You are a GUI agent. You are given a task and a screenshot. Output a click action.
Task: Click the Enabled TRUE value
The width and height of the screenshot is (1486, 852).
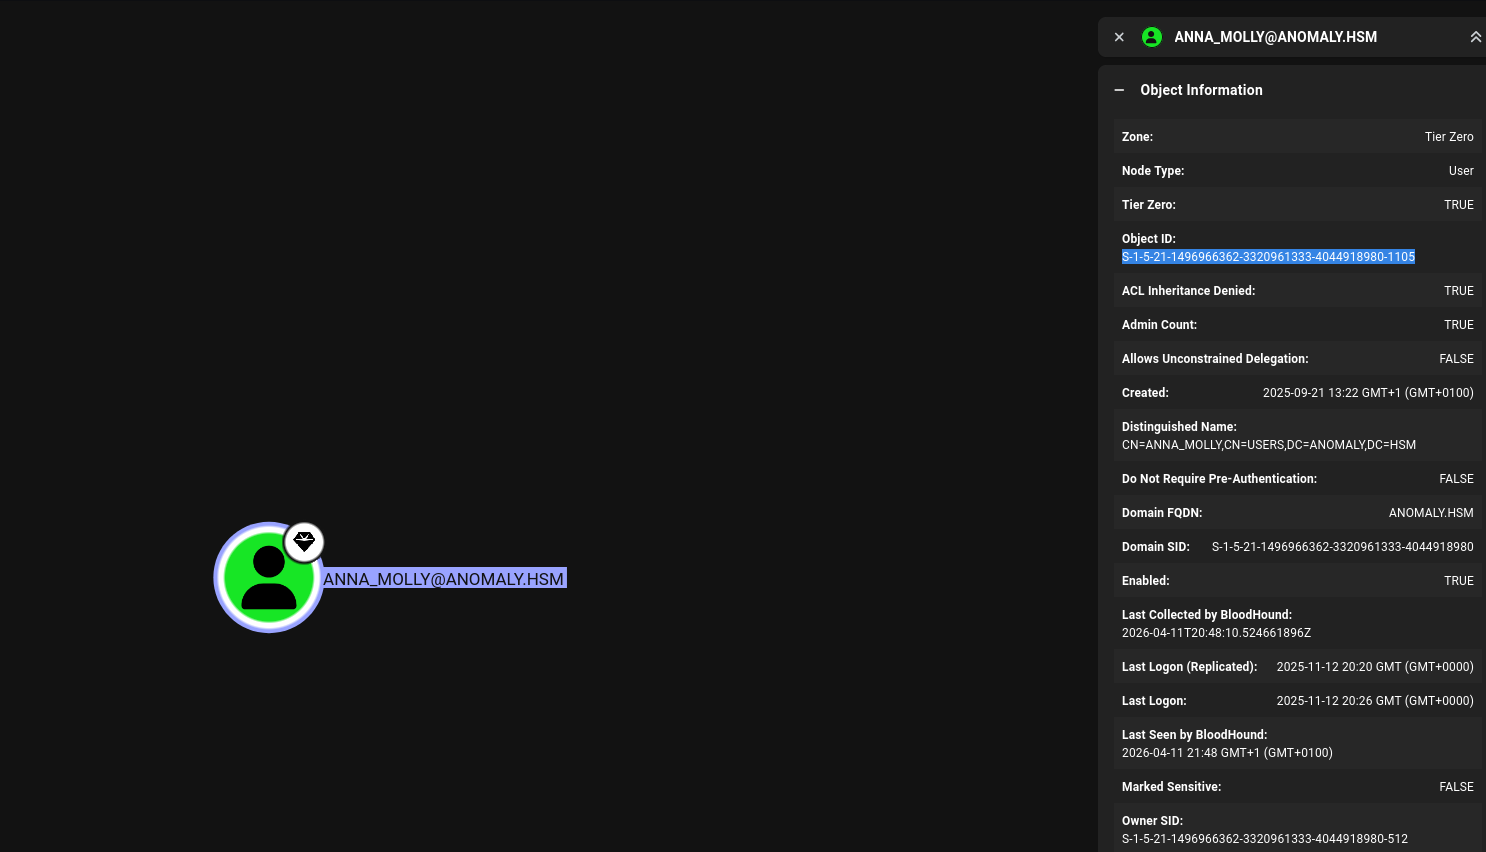(x=1459, y=581)
